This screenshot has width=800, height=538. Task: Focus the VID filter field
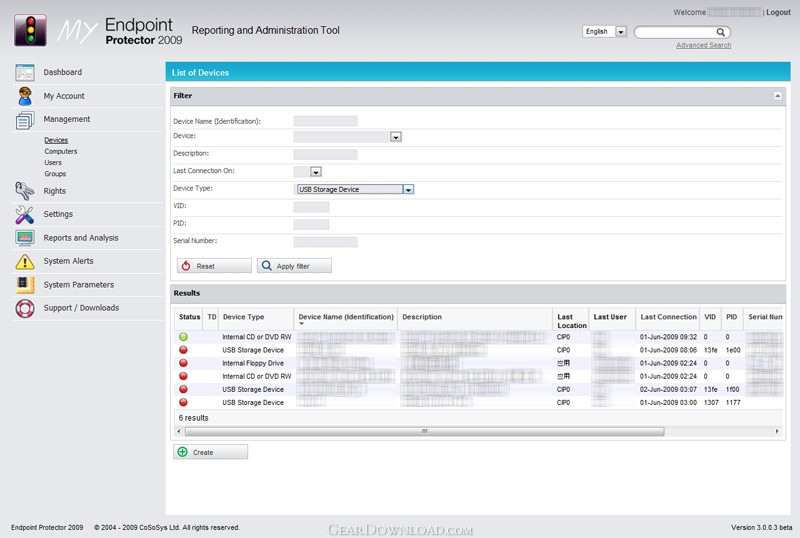tap(311, 207)
